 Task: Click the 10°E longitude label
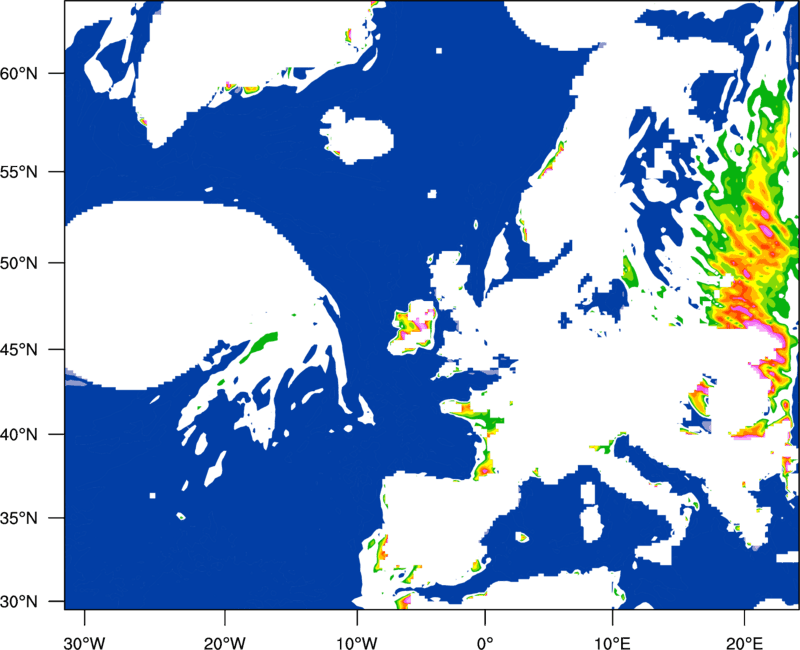click(612, 643)
